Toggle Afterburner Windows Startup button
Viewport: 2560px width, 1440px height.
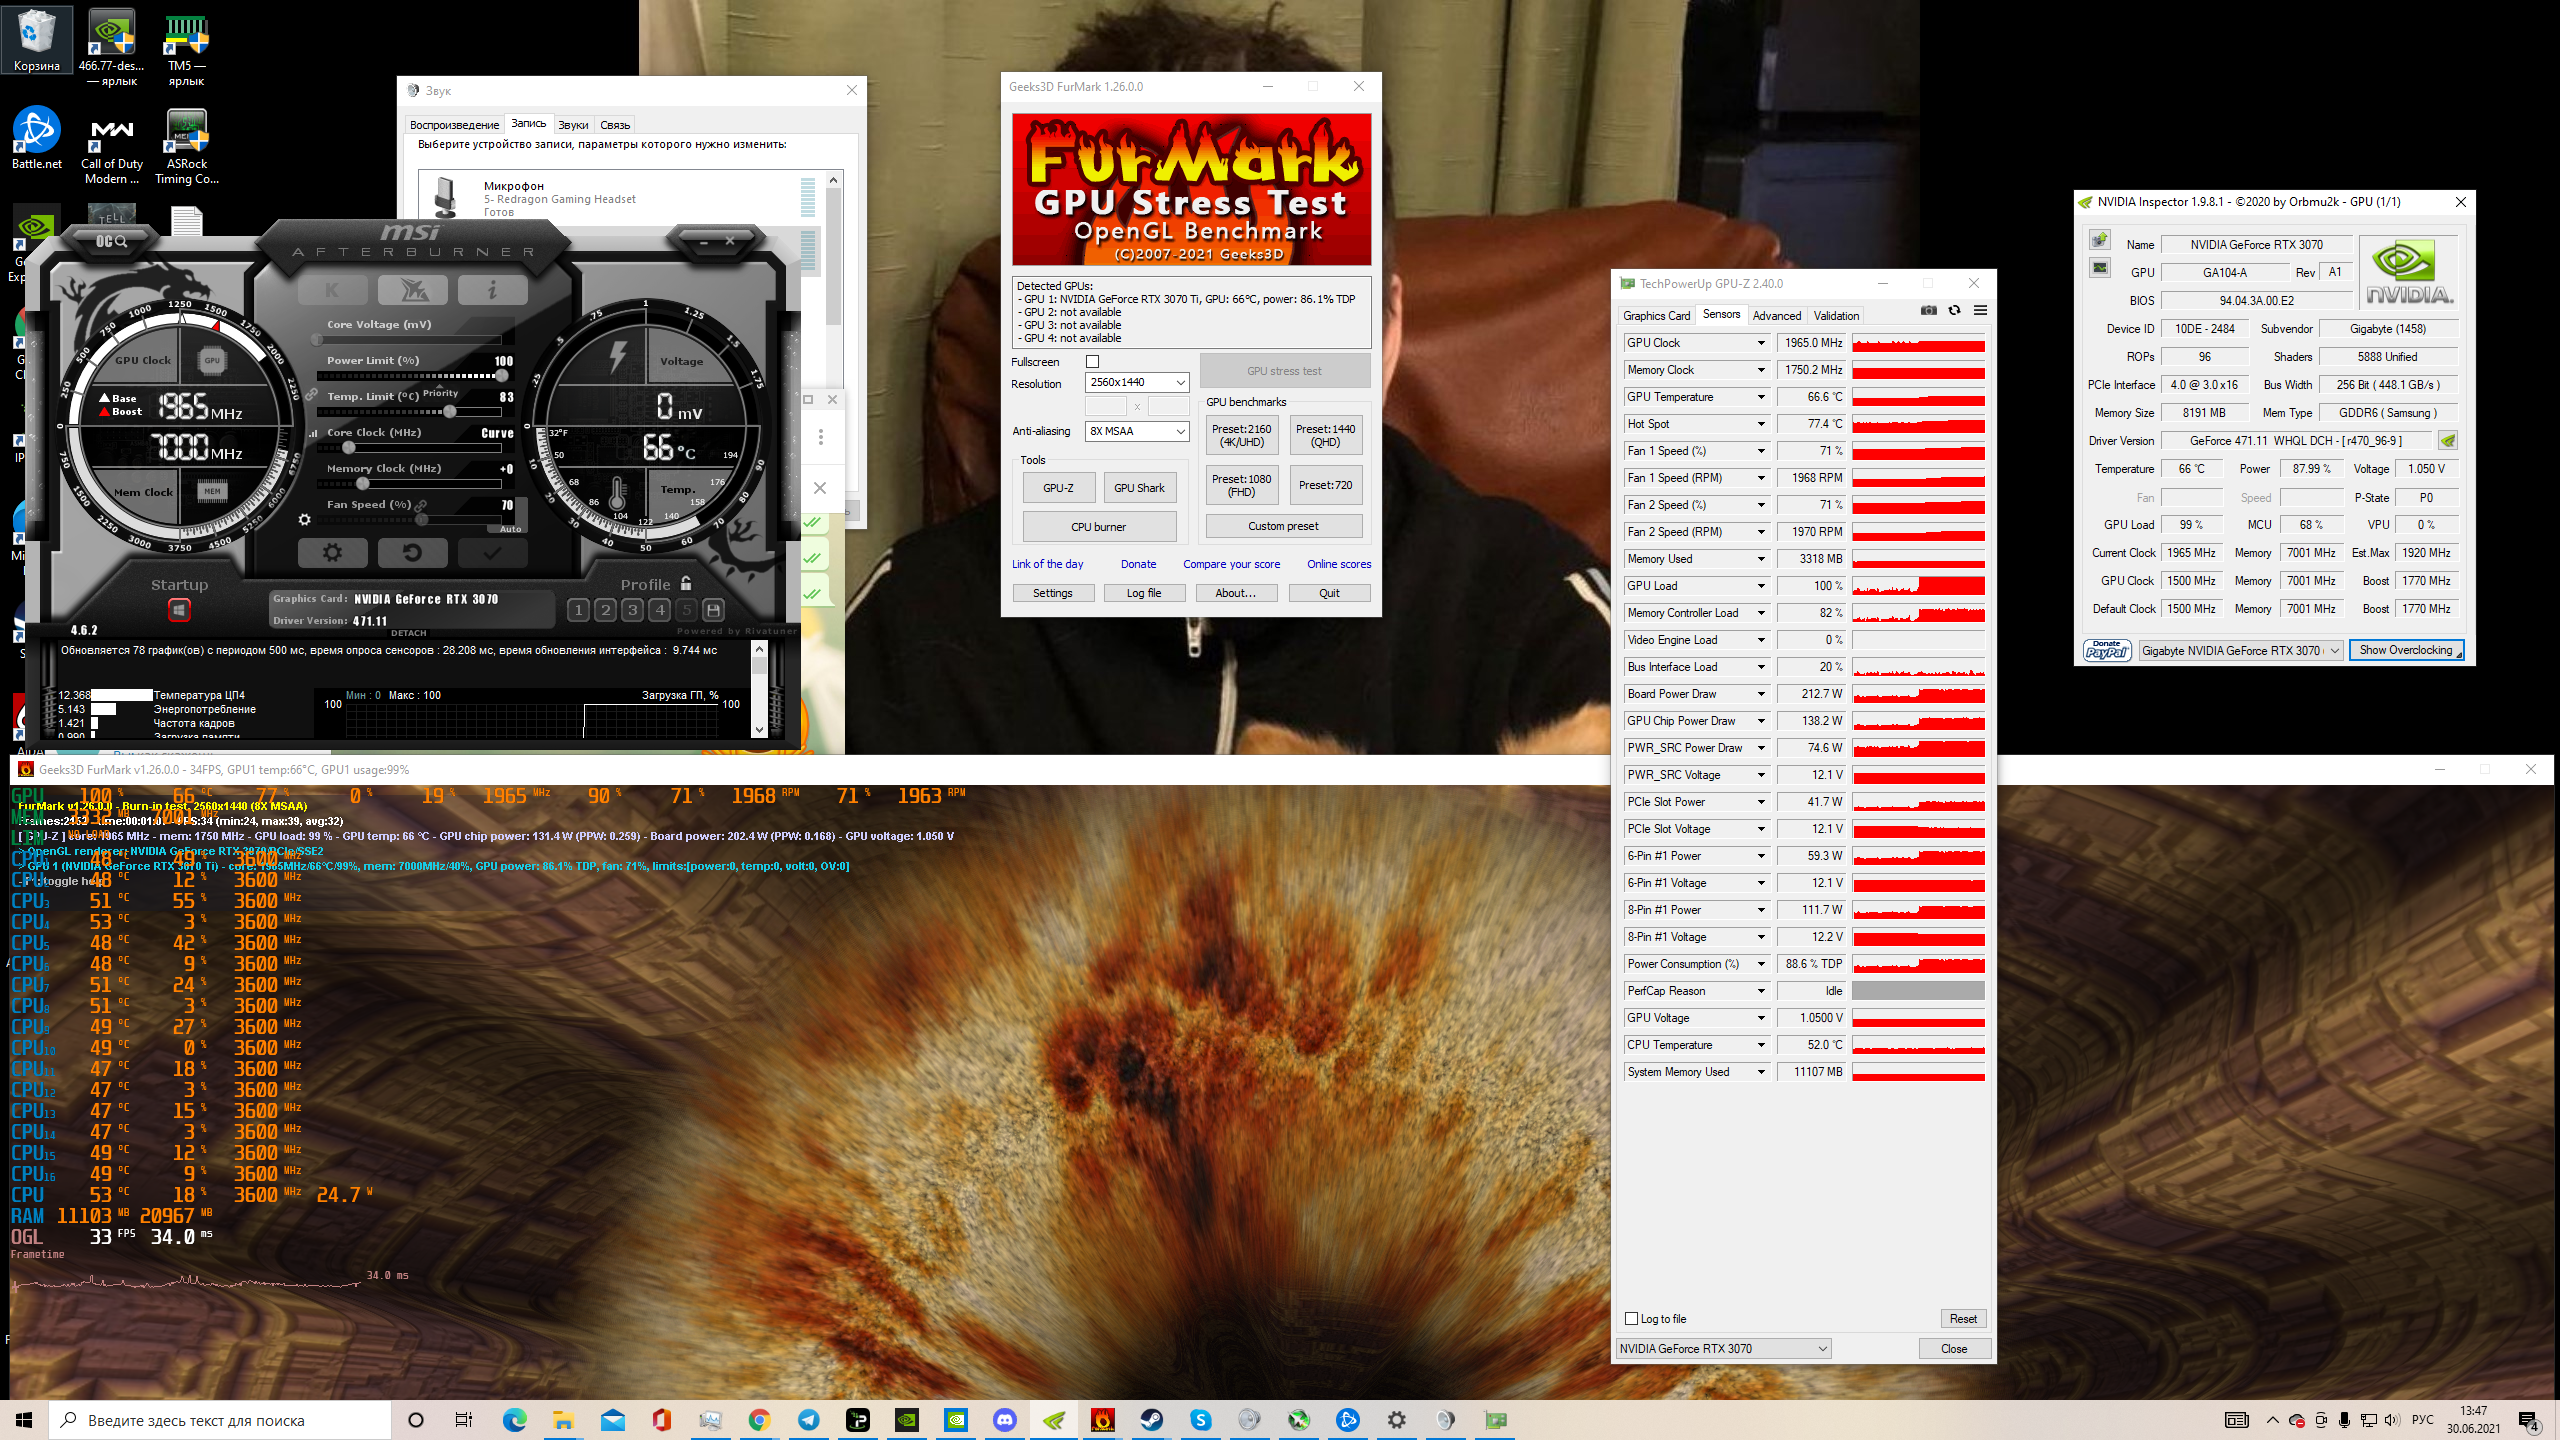pyautogui.click(x=179, y=610)
